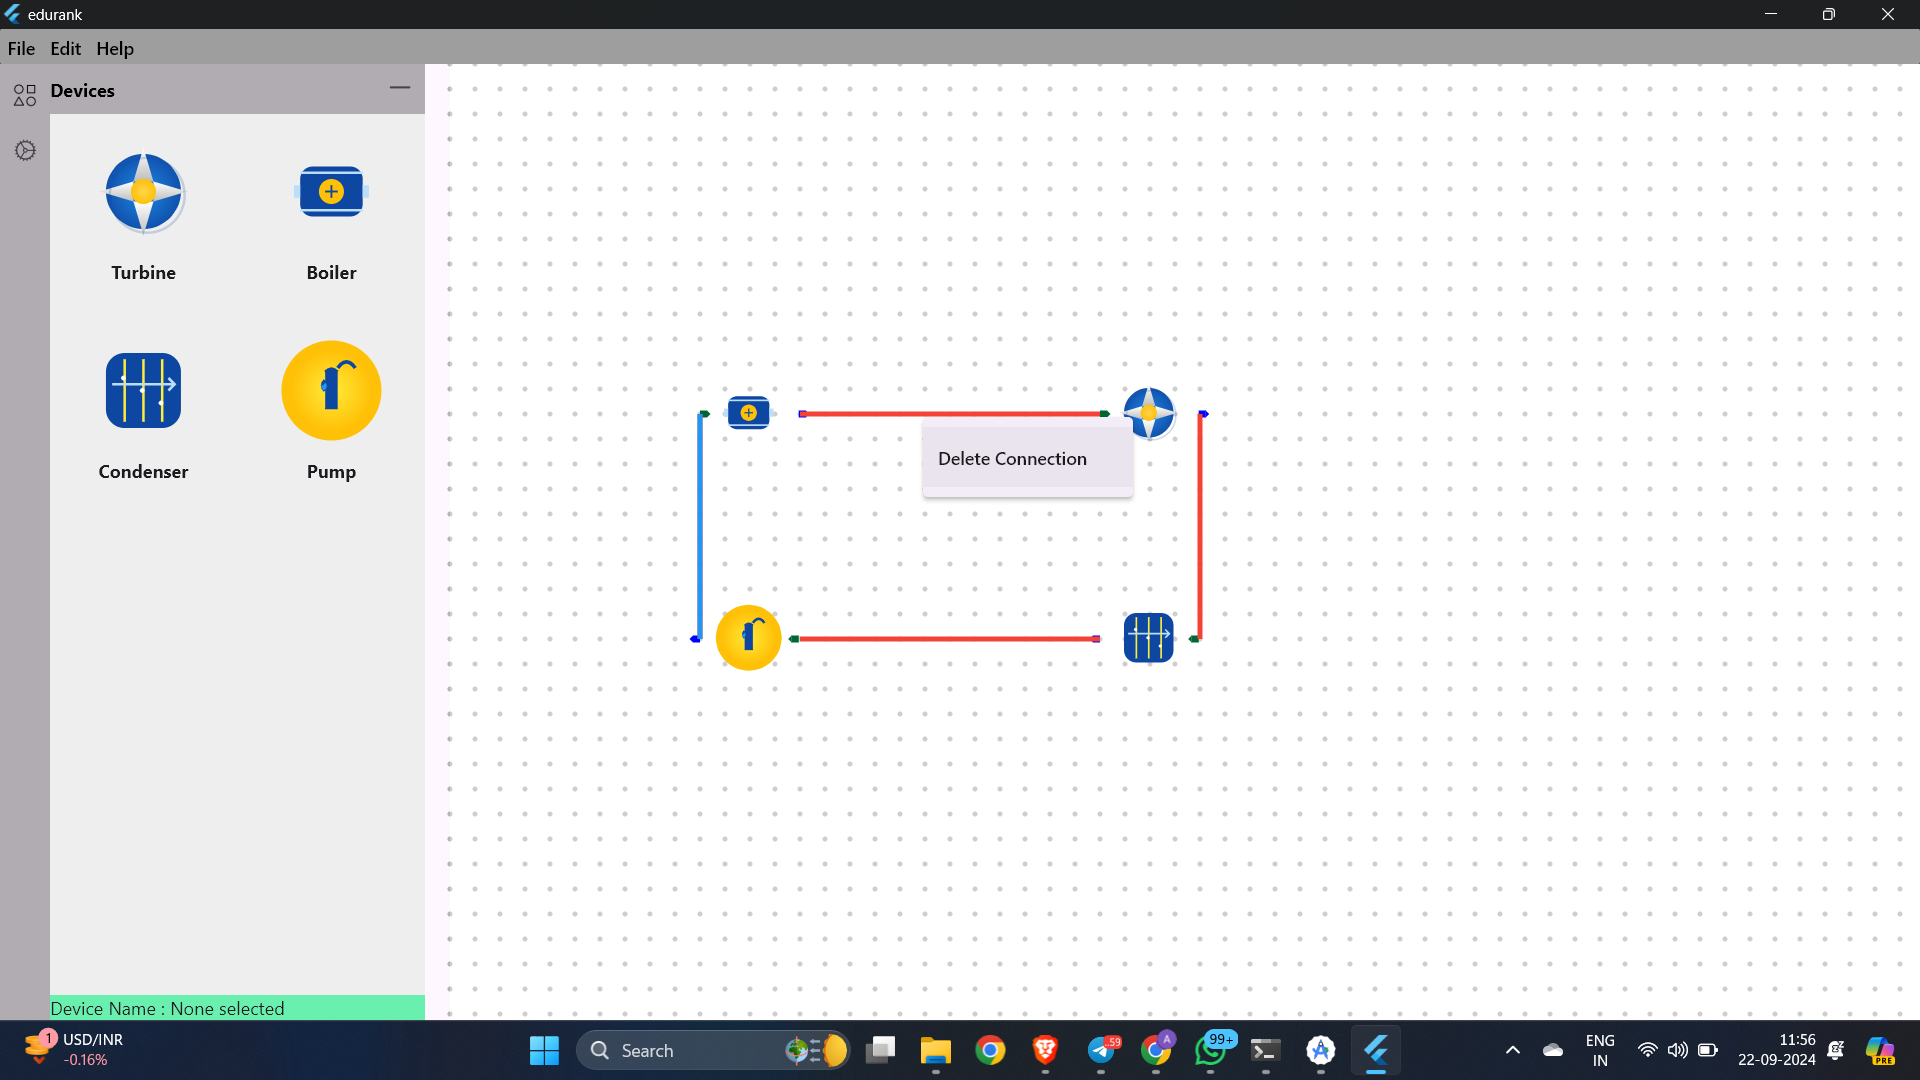
Task: Click the Devices panel title
Action: (x=82, y=90)
